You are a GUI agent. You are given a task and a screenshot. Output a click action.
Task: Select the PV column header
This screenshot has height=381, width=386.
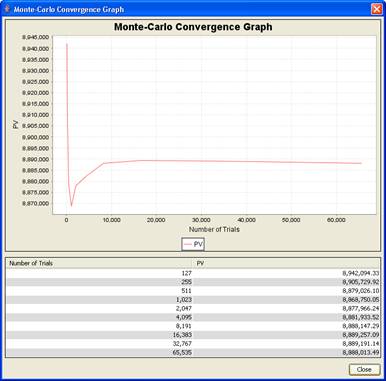coord(287,263)
